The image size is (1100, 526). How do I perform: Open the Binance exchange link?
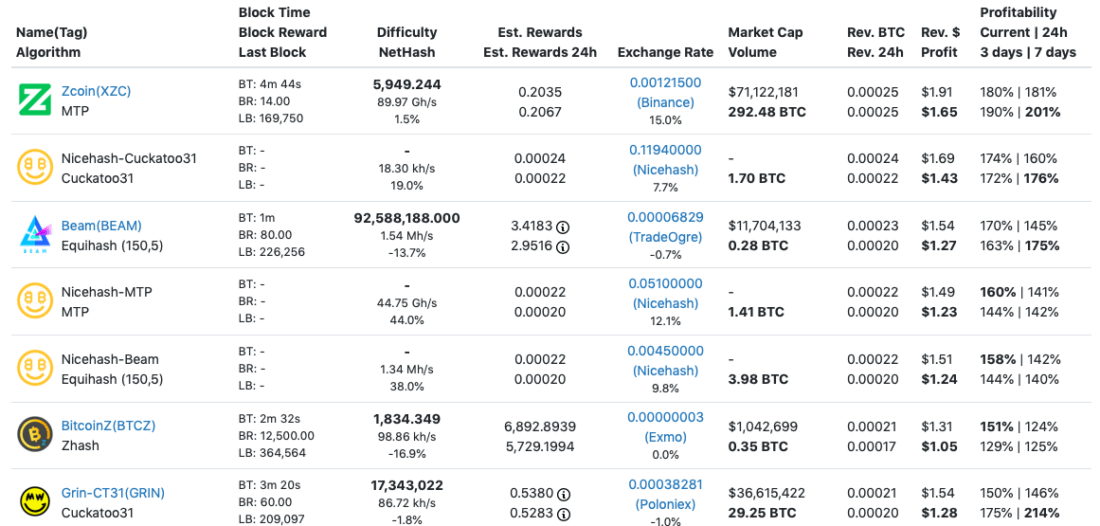point(665,102)
